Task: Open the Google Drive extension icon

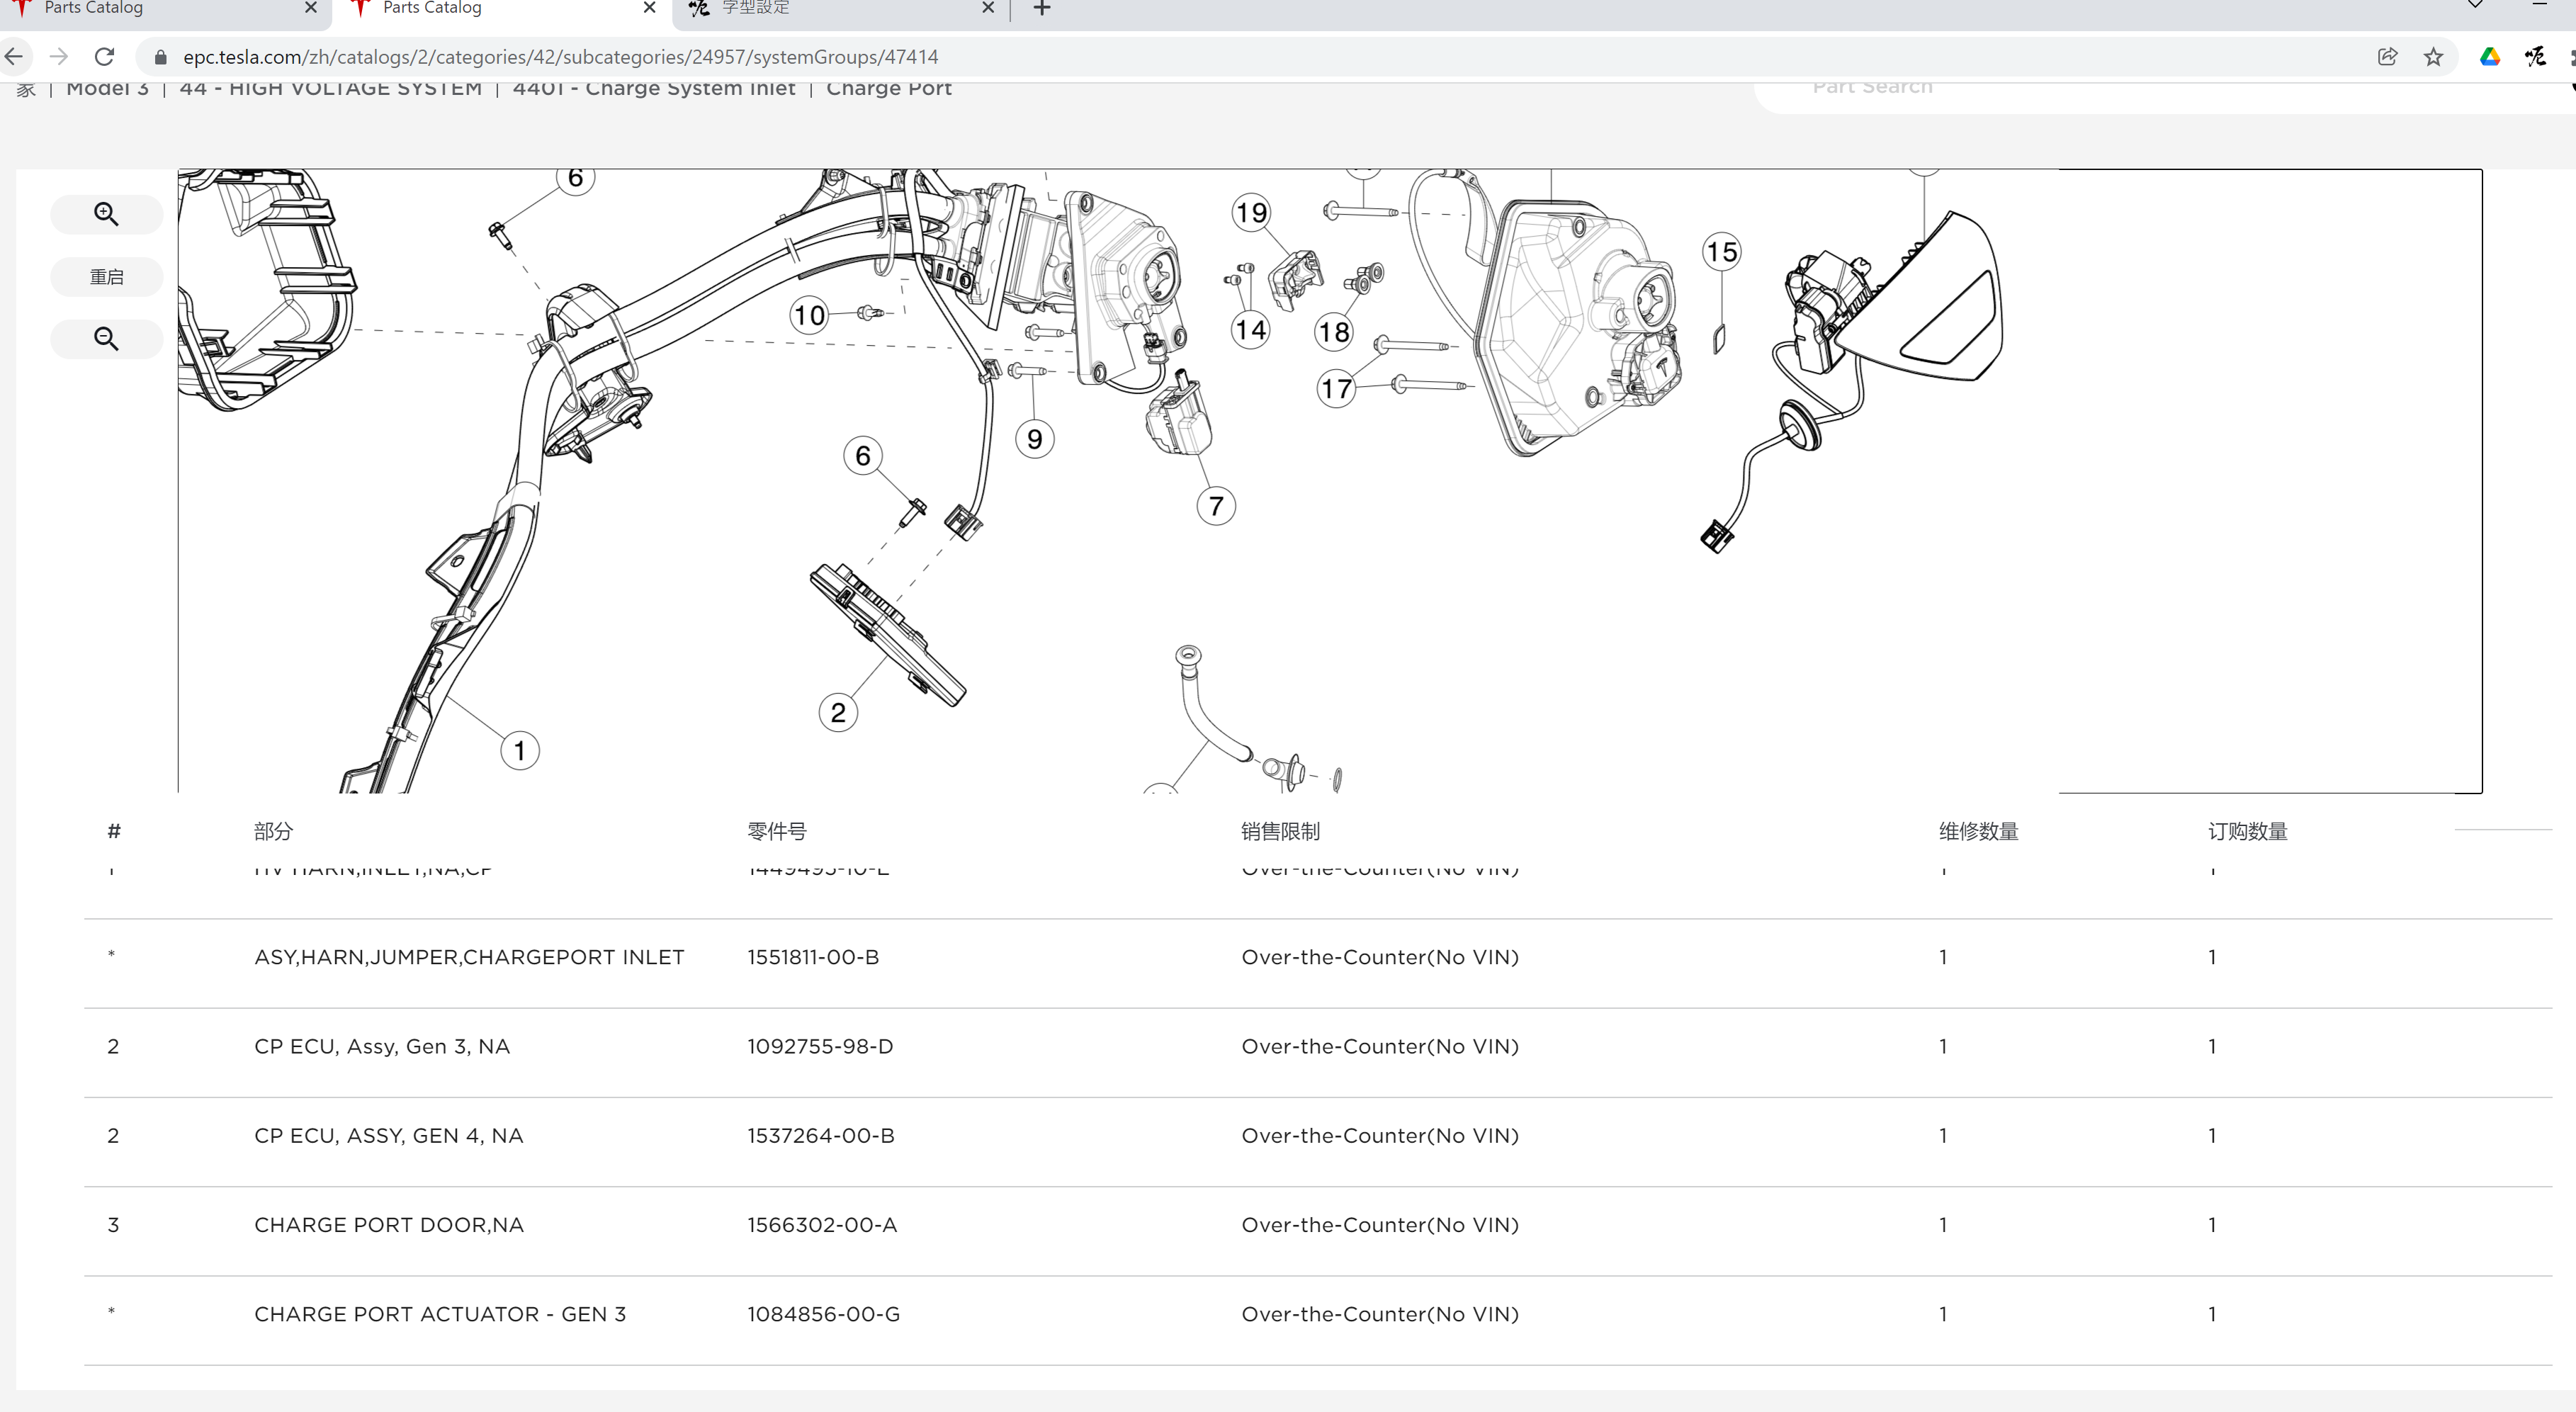Action: coord(2489,57)
